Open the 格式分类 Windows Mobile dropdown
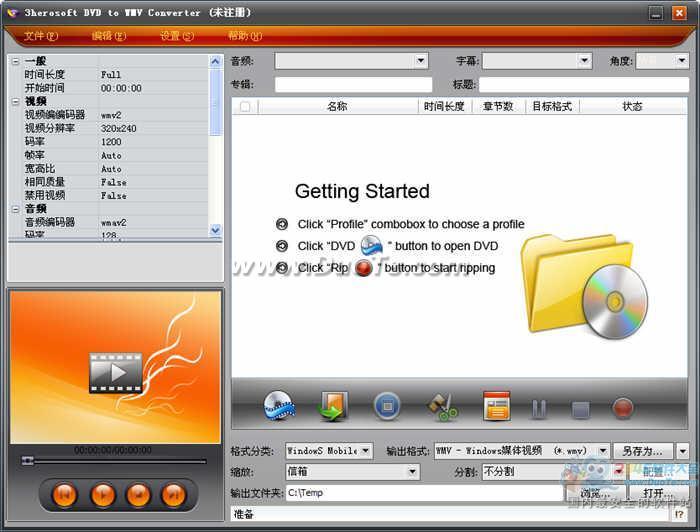The width and height of the screenshot is (700, 532). click(366, 451)
